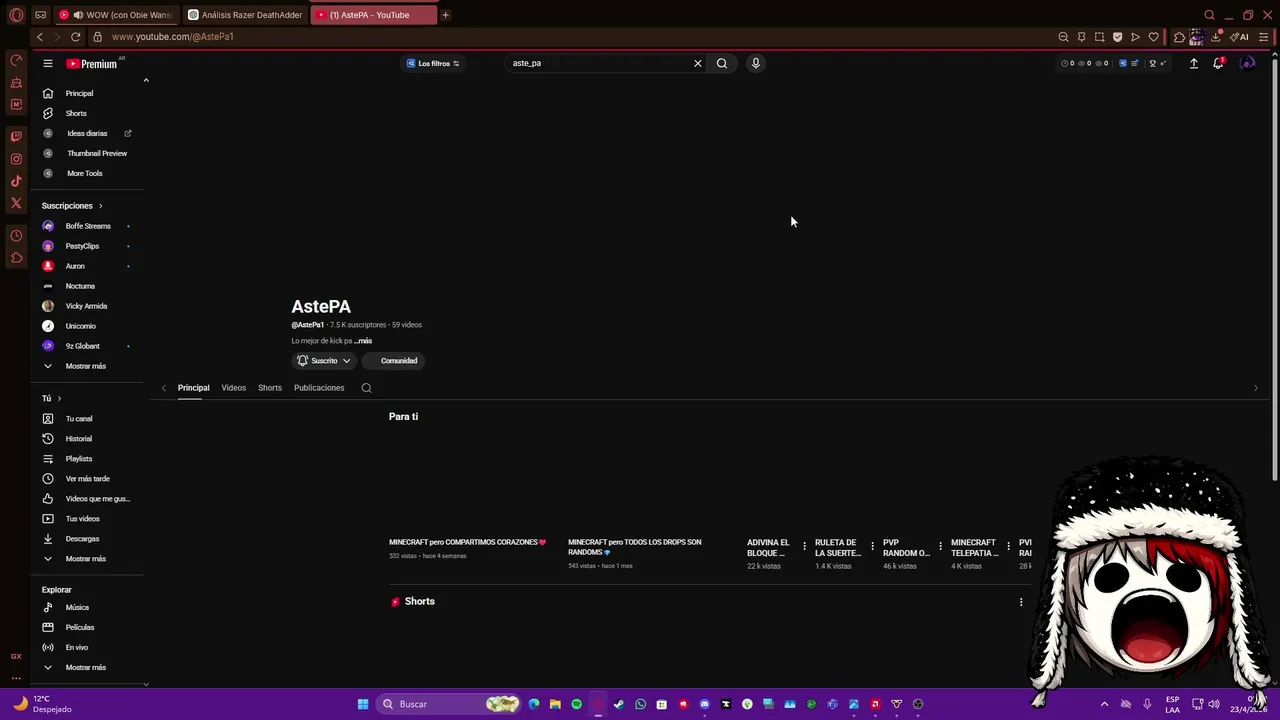Open Descargas downloads
Screen dimensions: 1280x720
(82, 539)
